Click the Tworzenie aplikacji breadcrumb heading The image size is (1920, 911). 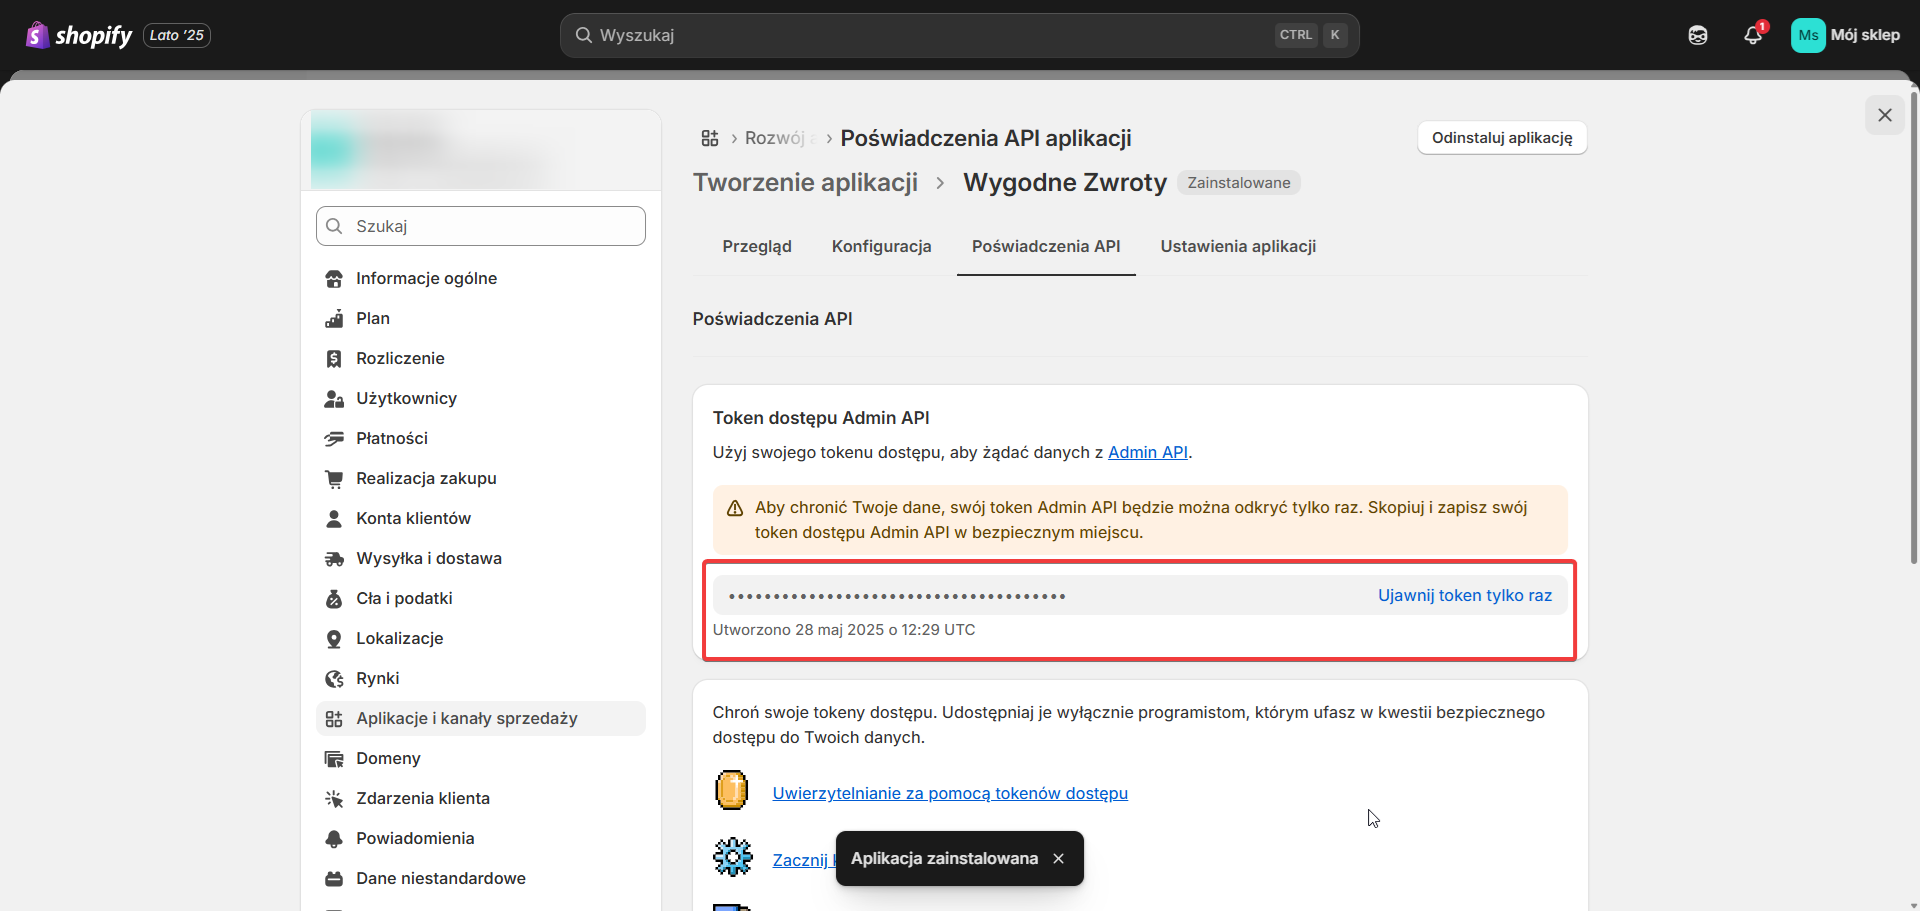coord(805,183)
